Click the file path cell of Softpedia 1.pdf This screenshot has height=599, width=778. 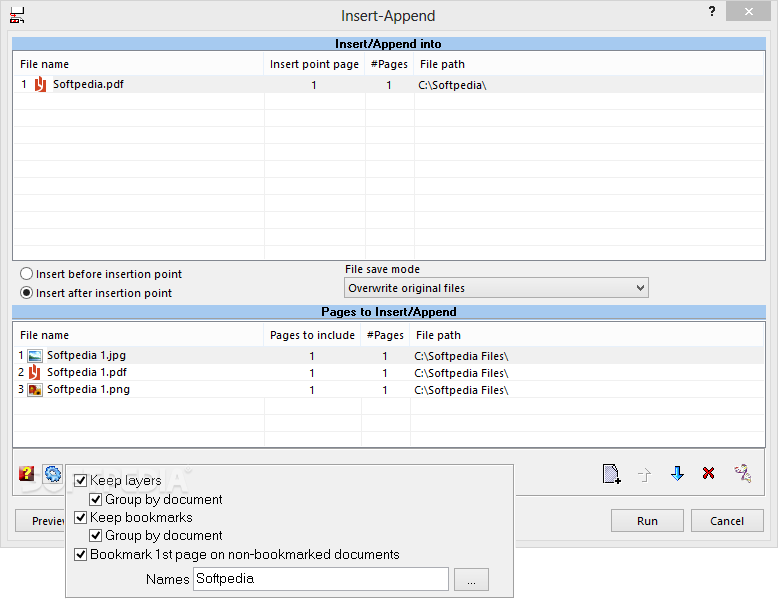click(x=461, y=373)
